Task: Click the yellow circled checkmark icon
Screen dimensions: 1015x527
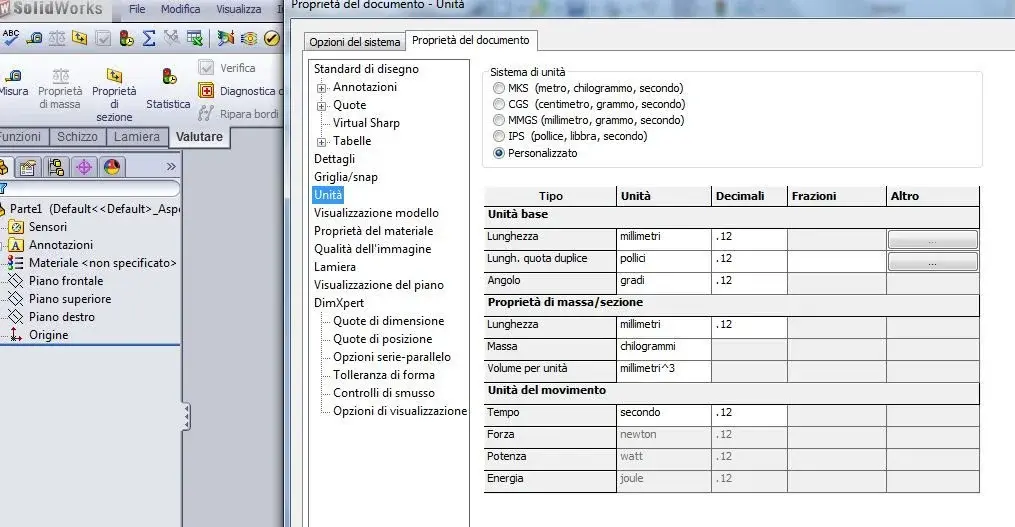Action: (x=271, y=38)
